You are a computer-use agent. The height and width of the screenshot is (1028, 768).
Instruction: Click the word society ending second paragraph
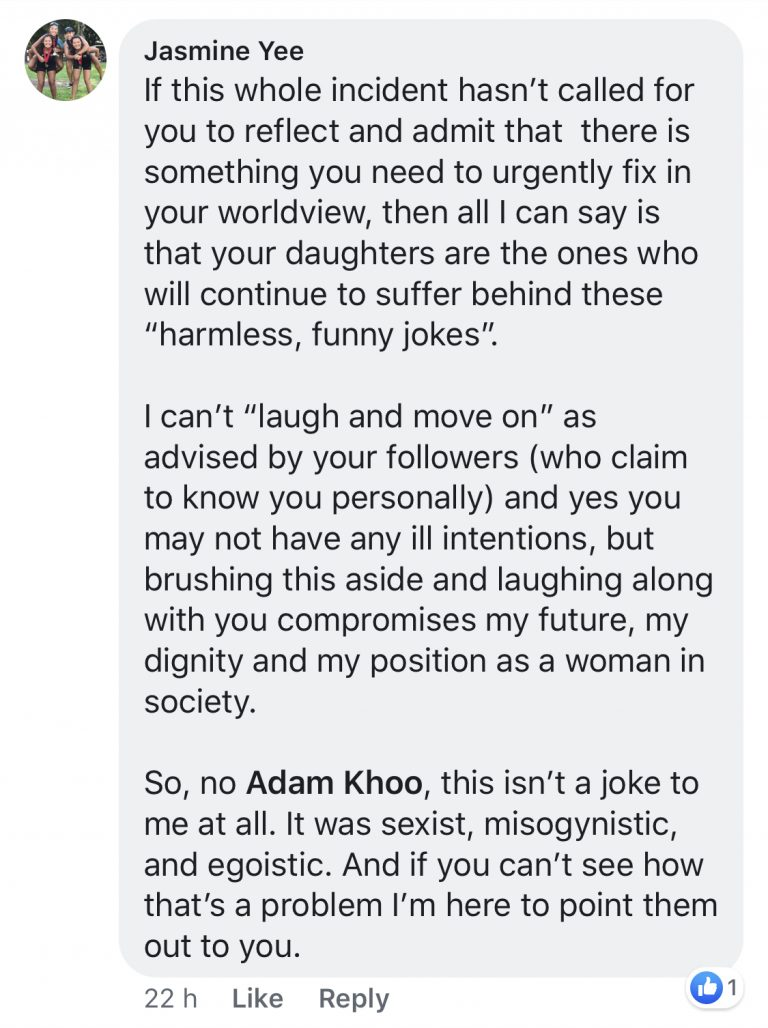[199, 702]
